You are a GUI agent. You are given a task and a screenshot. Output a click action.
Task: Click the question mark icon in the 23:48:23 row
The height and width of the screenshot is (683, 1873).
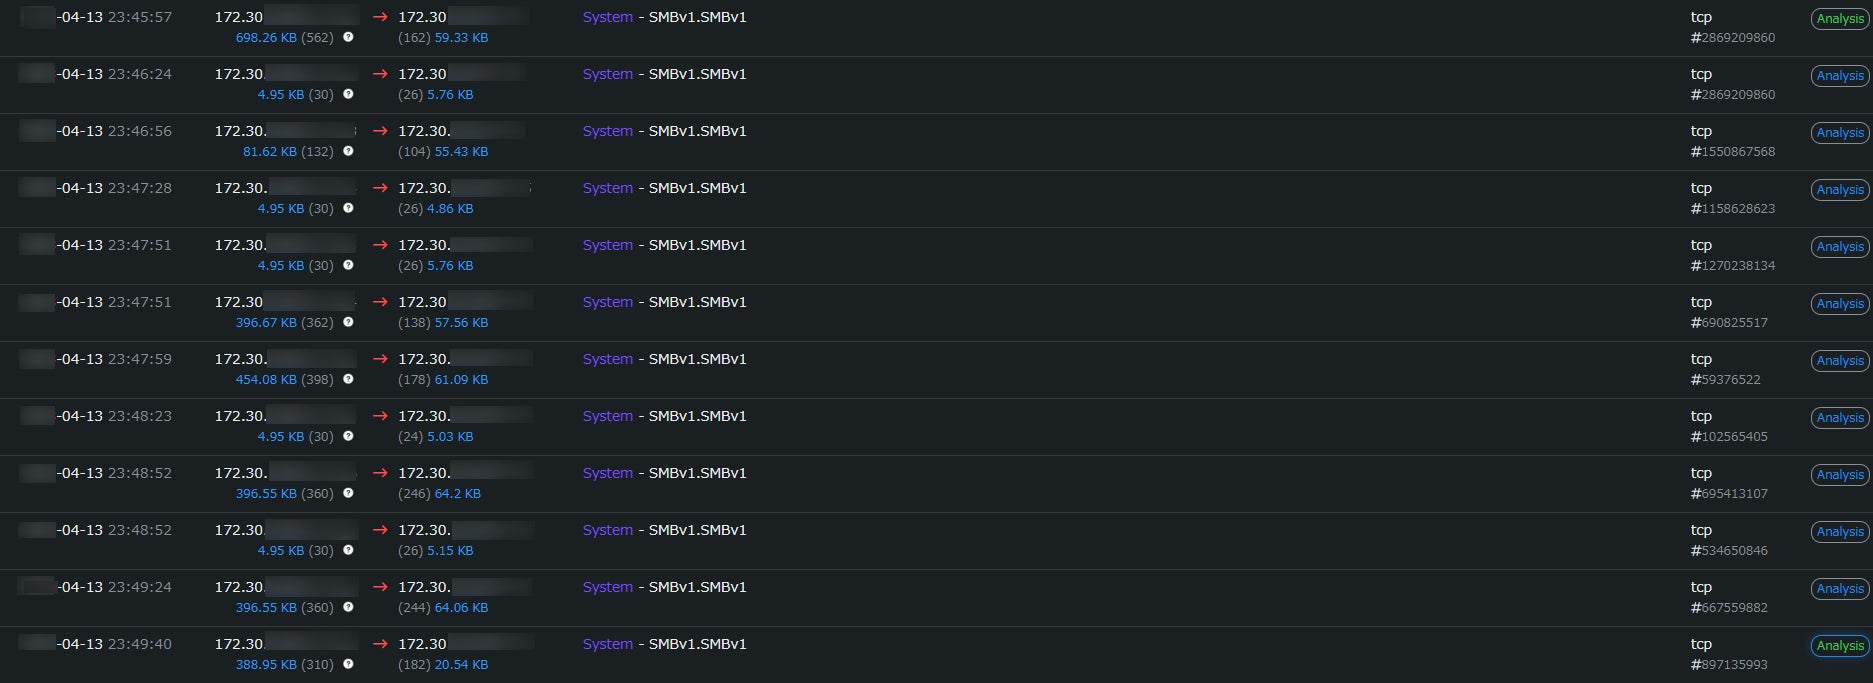[348, 436]
